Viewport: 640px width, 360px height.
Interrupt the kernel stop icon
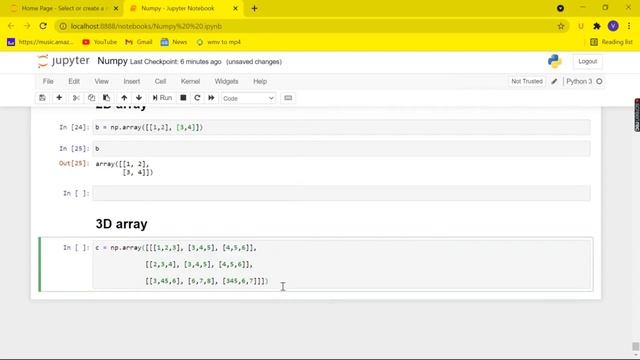tap(183, 98)
